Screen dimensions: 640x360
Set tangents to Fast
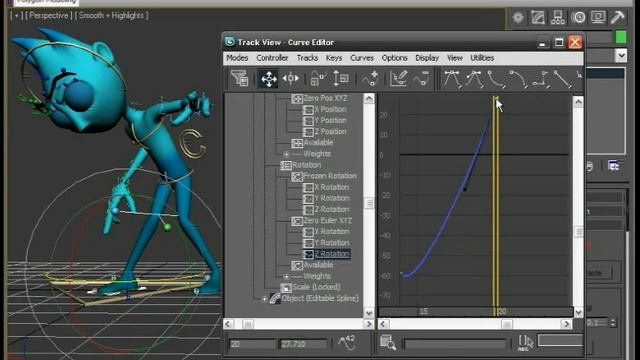[x=496, y=79]
